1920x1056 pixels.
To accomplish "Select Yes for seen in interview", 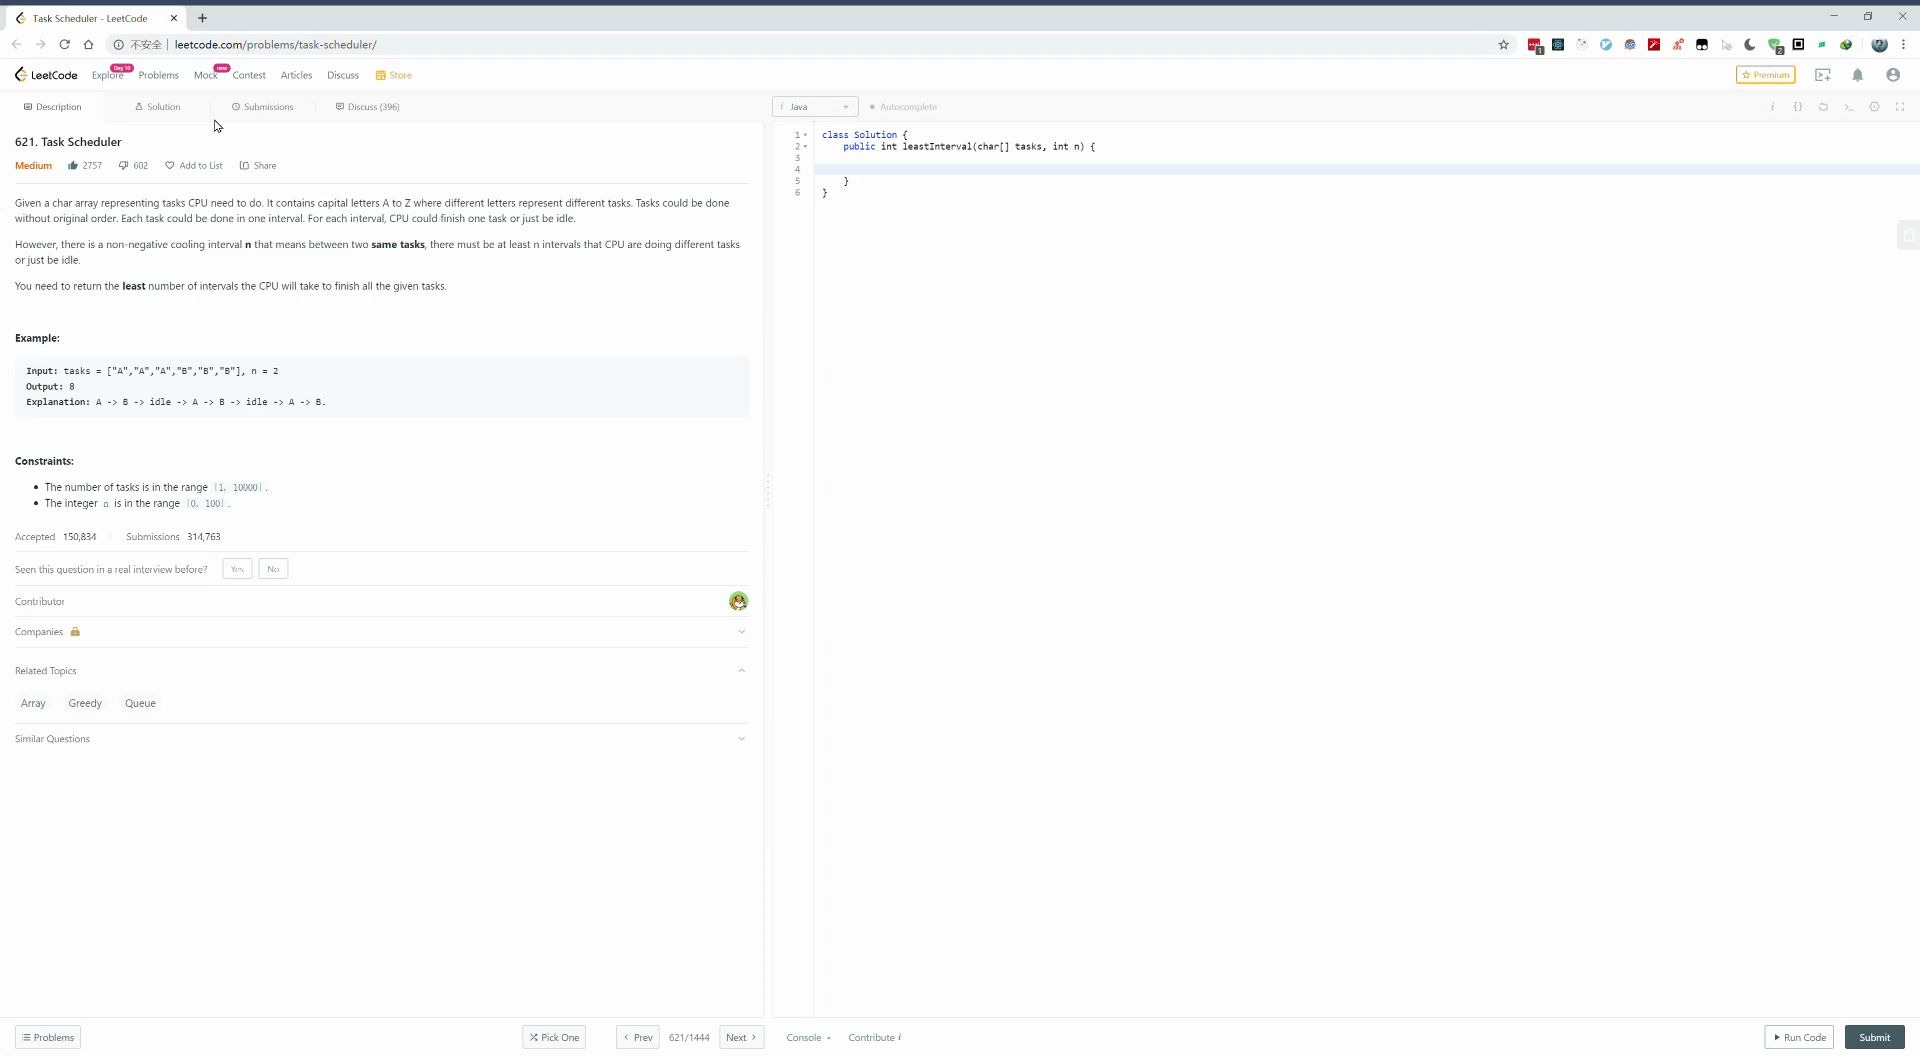I will point(237,569).
